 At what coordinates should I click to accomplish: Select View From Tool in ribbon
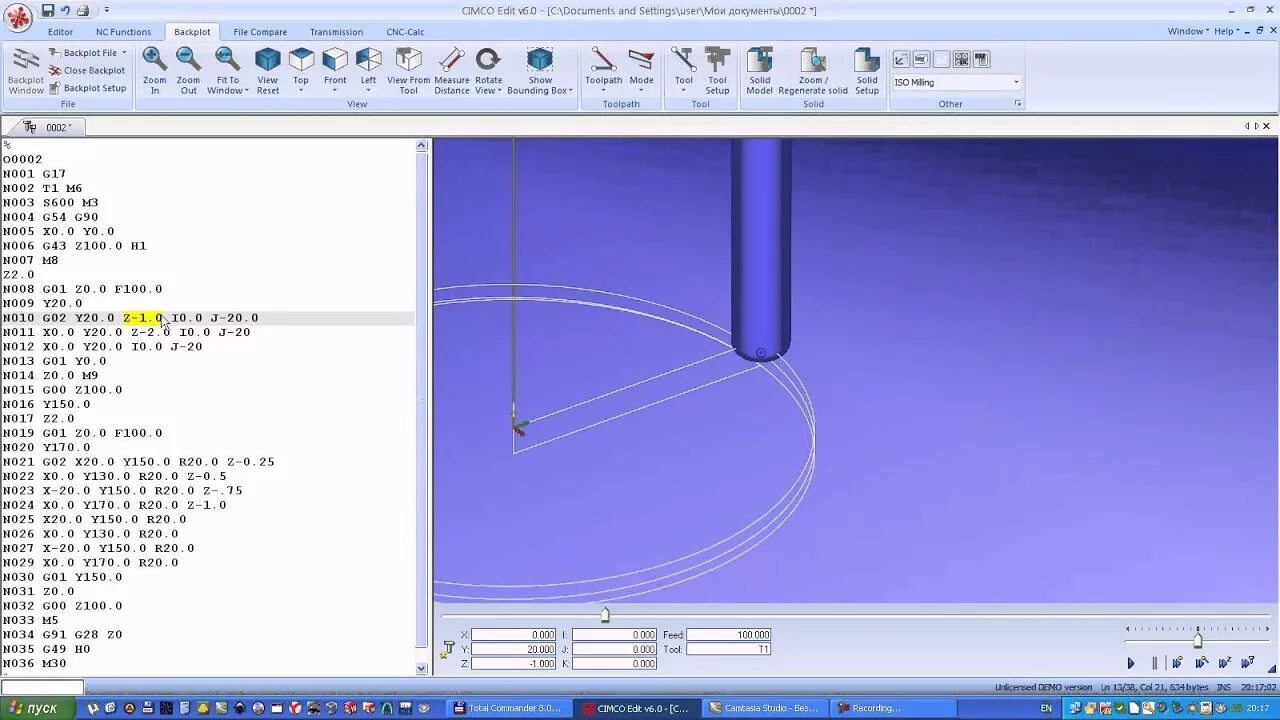(408, 70)
